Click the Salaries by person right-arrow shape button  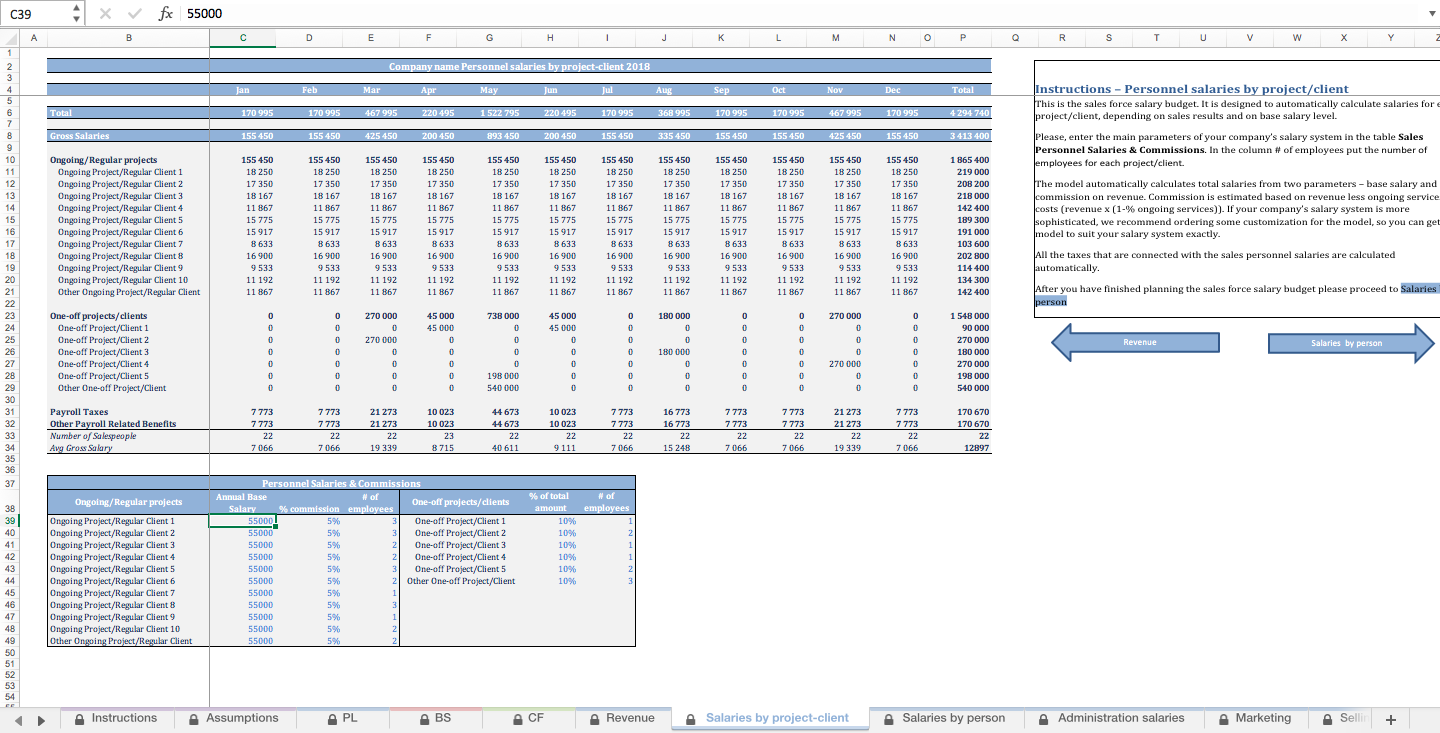pyautogui.click(x=1350, y=342)
